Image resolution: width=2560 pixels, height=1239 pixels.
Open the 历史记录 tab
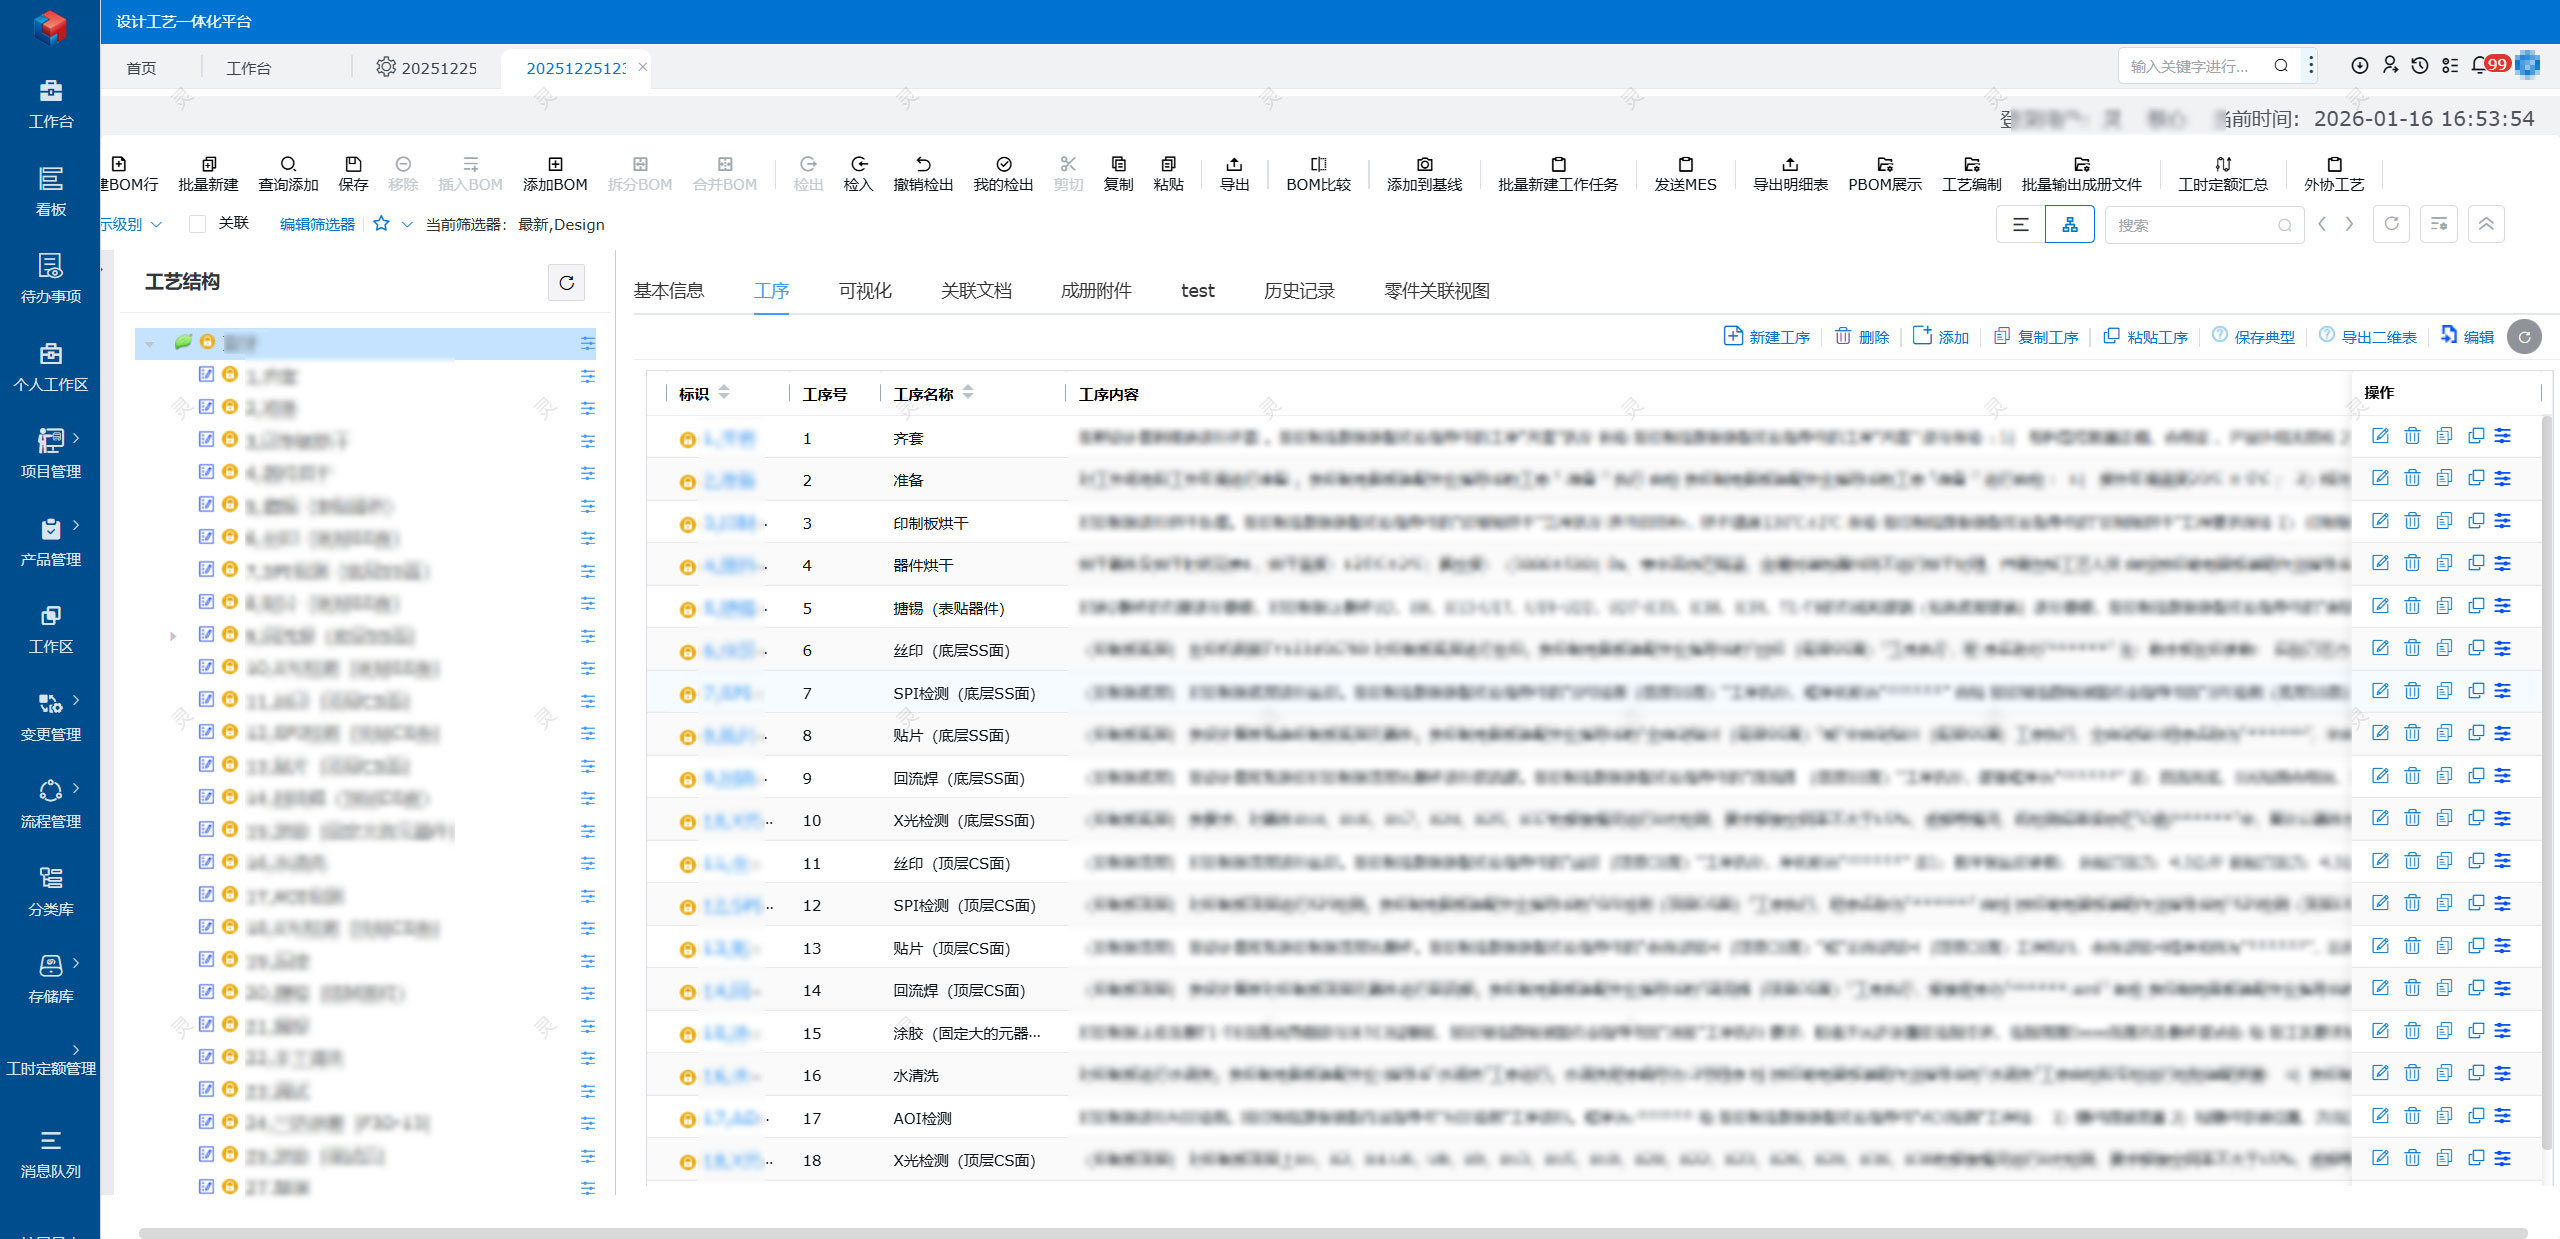[1299, 291]
